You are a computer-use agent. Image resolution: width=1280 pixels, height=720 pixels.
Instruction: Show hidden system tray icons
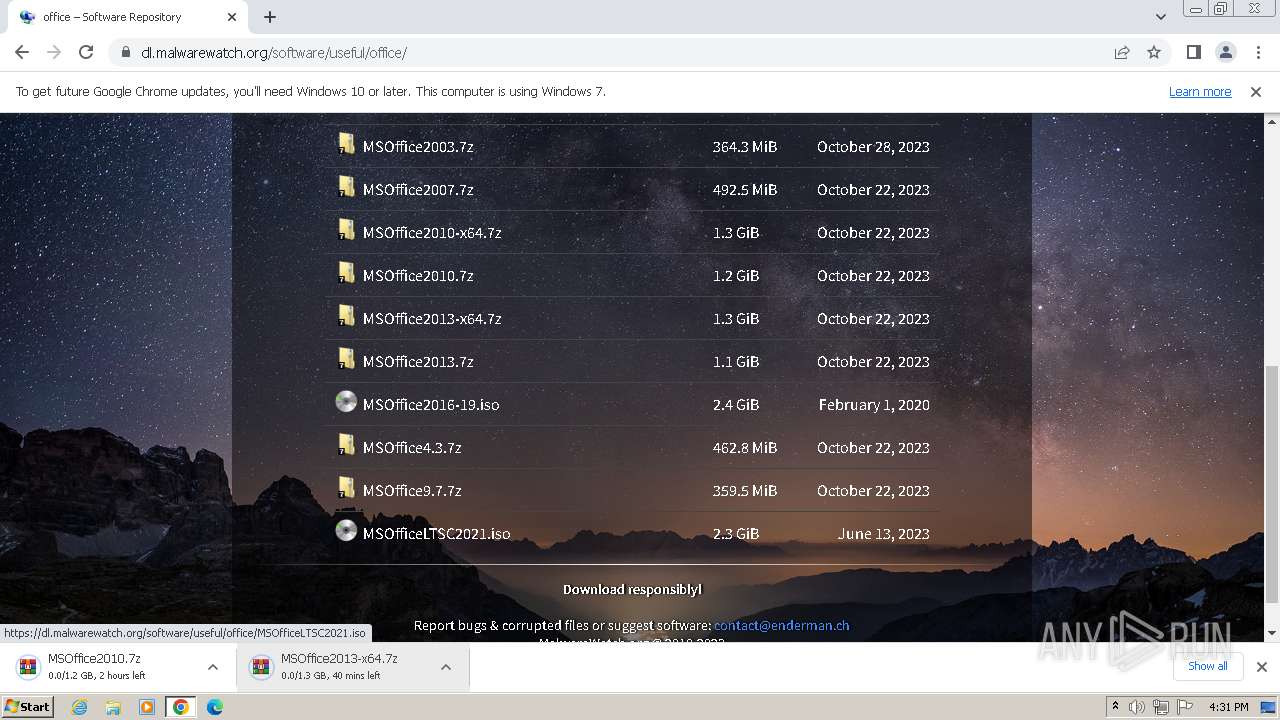[x=1115, y=707]
